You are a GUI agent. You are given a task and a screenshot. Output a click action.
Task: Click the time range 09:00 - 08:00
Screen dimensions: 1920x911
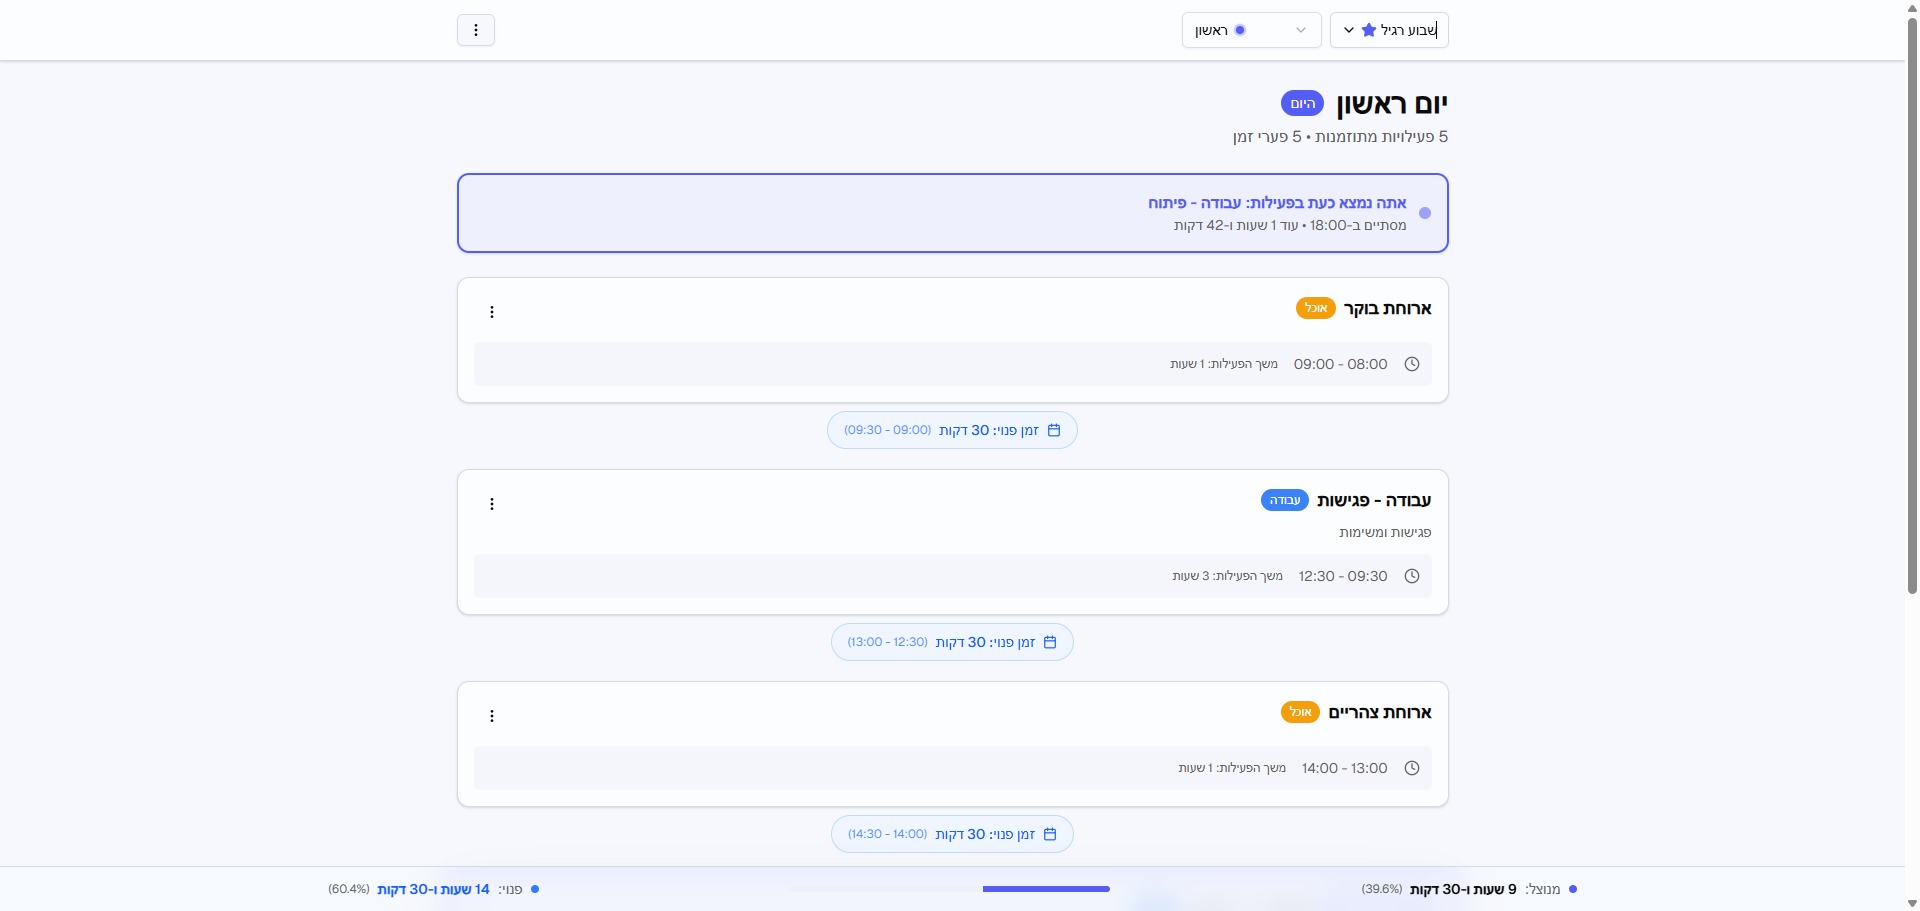pyautogui.click(x=1340, y=364)
